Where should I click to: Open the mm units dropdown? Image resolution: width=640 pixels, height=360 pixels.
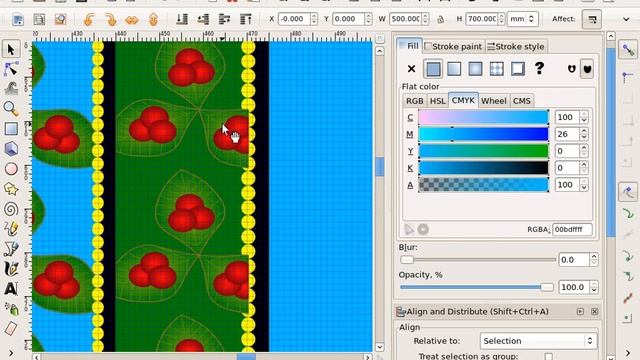pyautogui.click(x=522, y=19)
